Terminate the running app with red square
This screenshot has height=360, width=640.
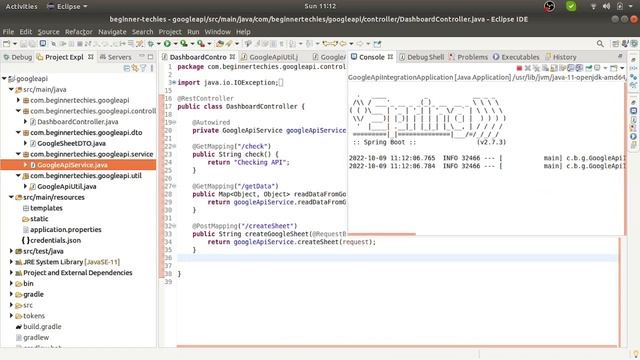click(519, 68)
